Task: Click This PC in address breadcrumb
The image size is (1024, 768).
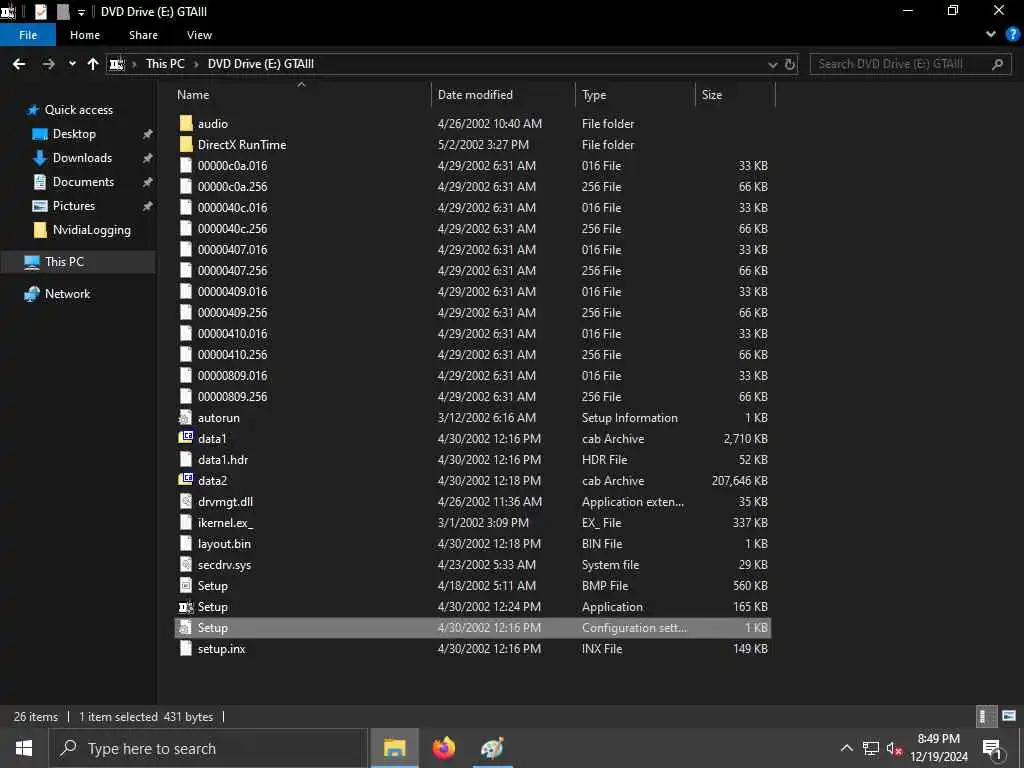Action: coord(165,64)
